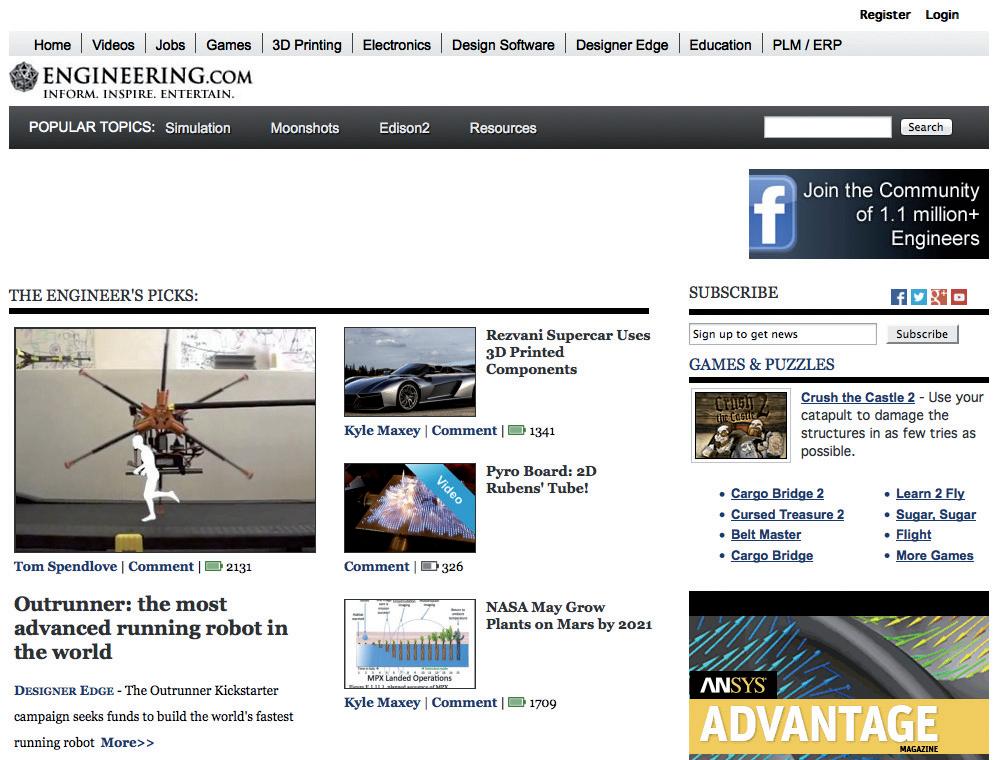
Task: Open the Pyro Board: 2D Rubens' Tube headline
Action: pyautogui.click(x=541, y=479)
